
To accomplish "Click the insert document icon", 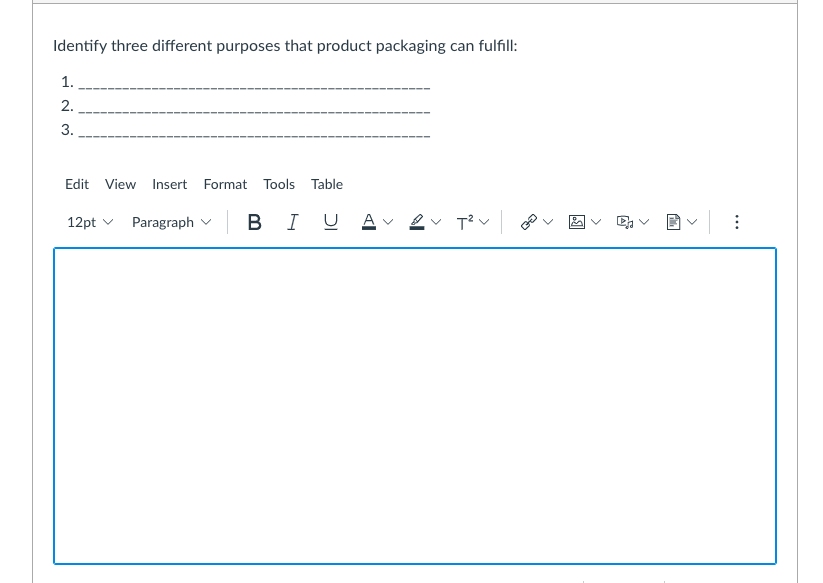I will click(673, 222).
